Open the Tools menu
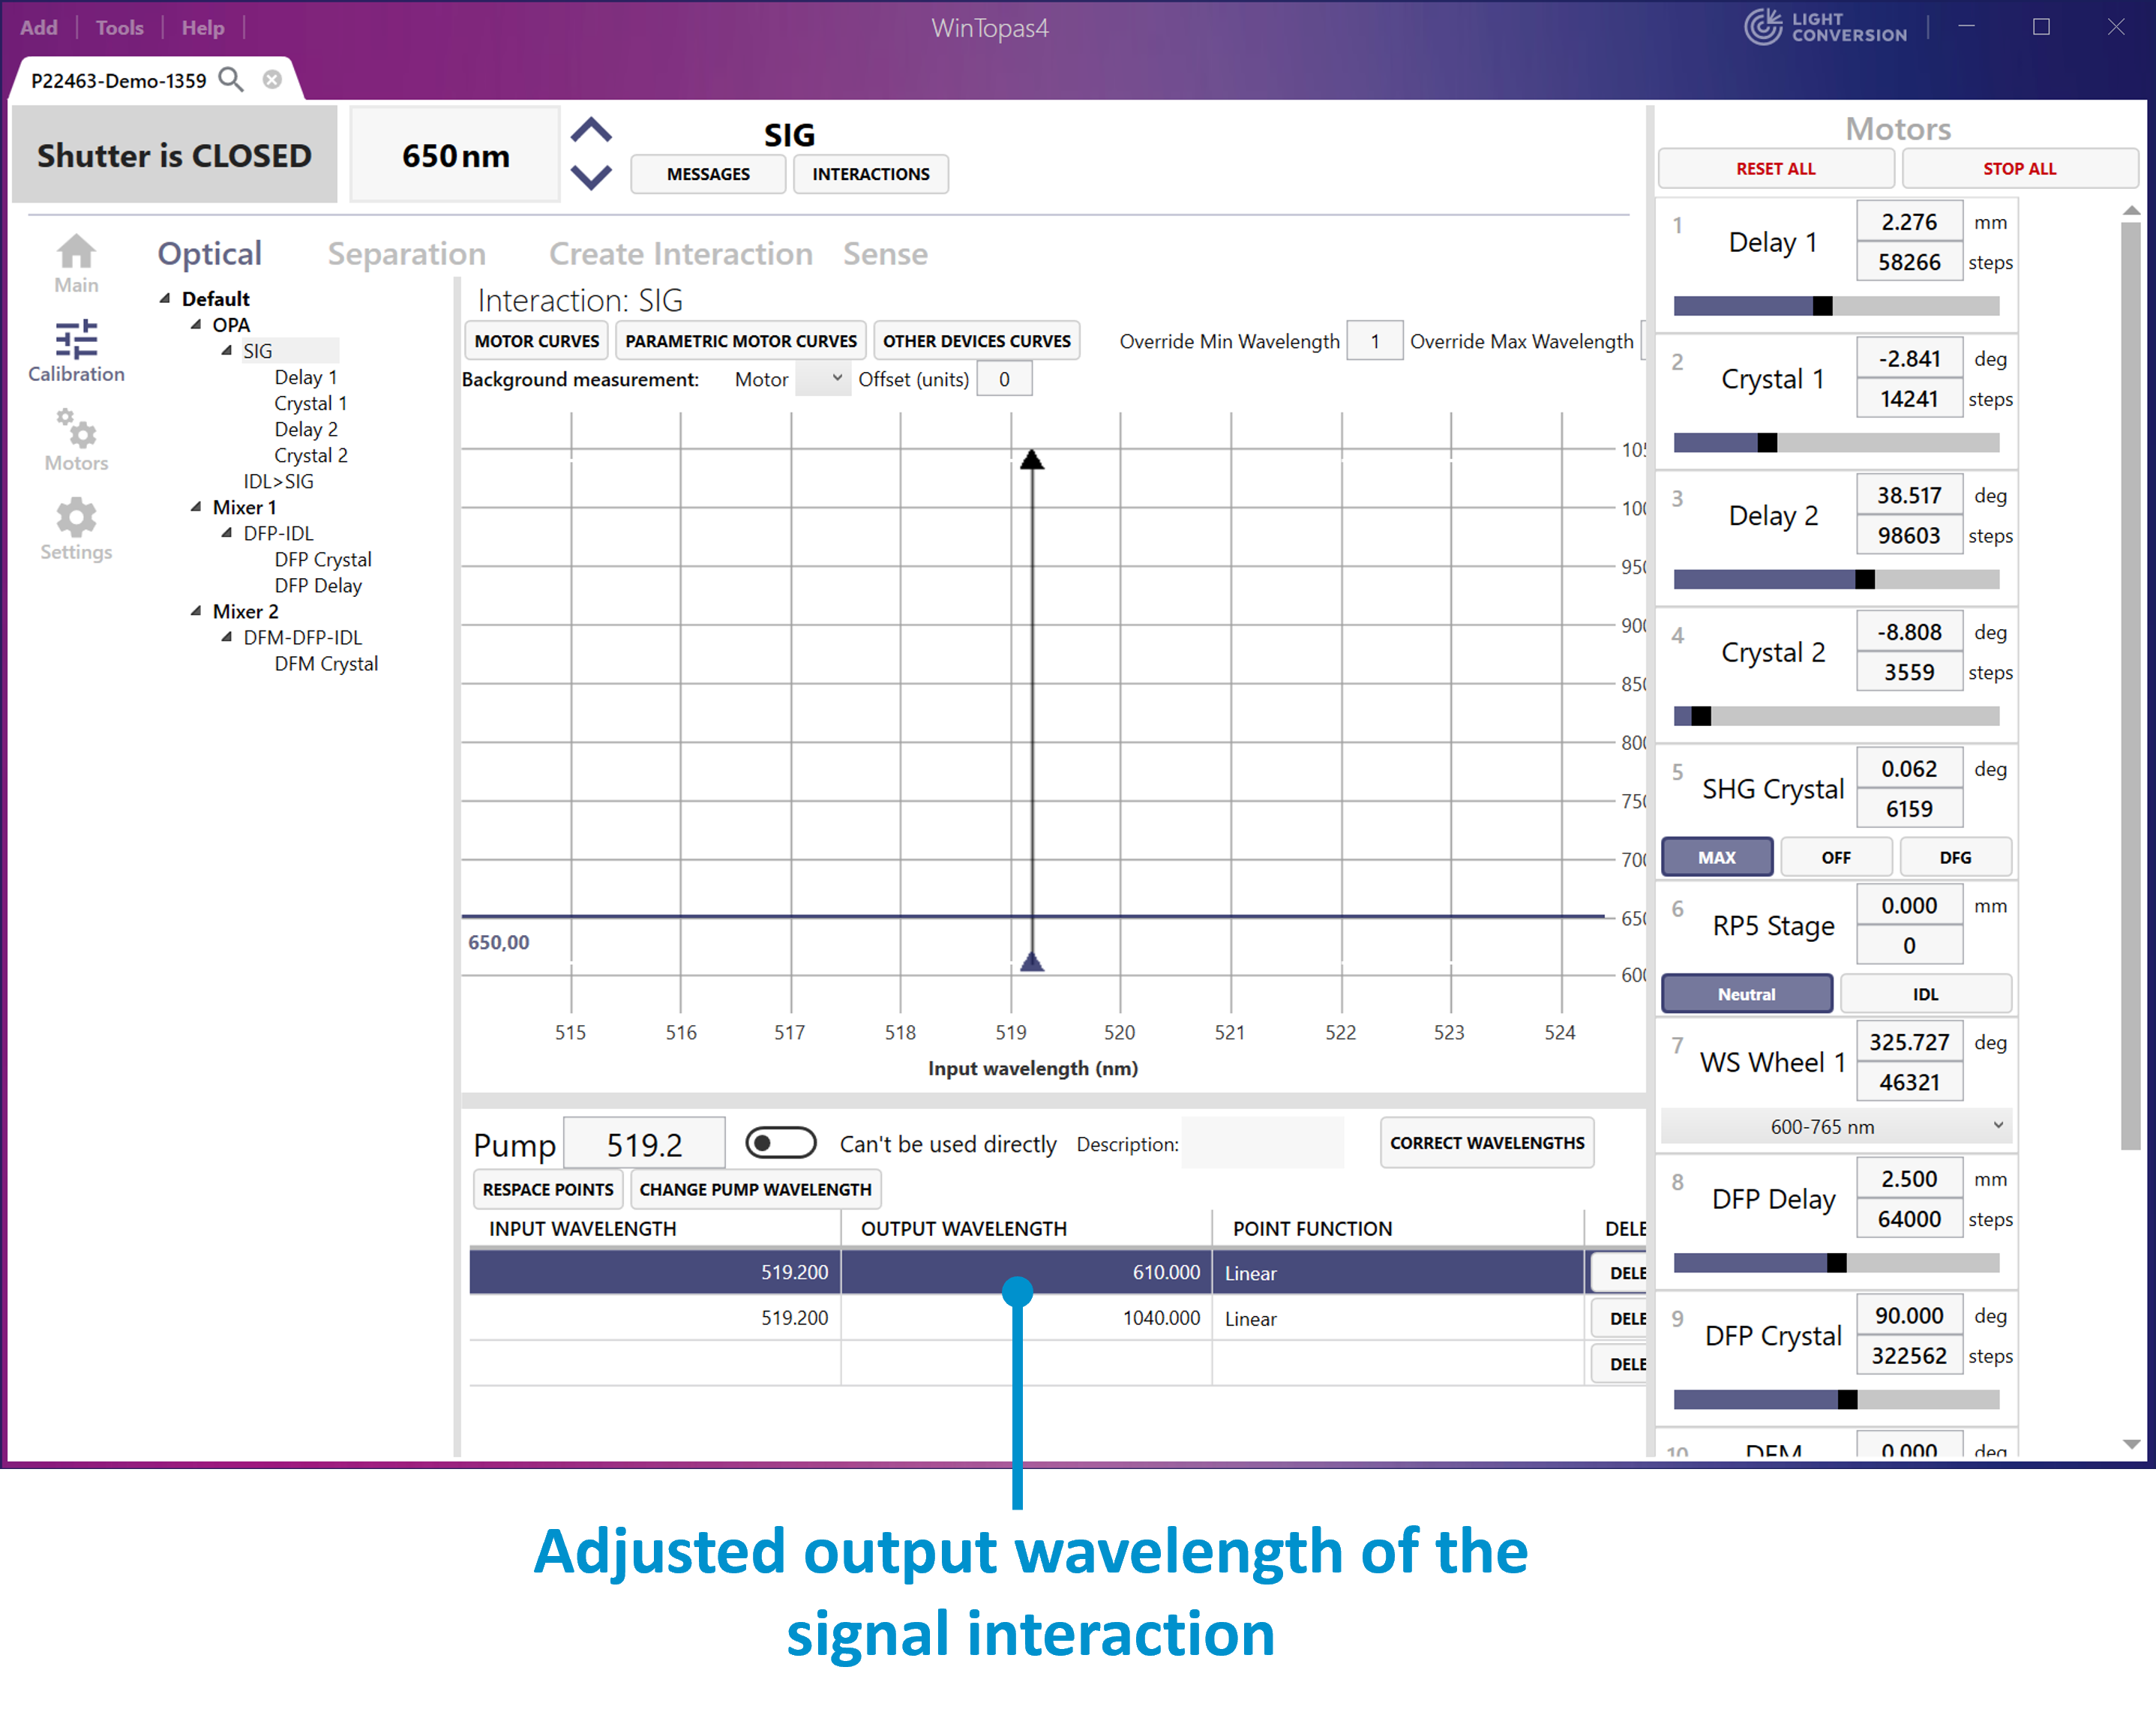 [119, 28]
